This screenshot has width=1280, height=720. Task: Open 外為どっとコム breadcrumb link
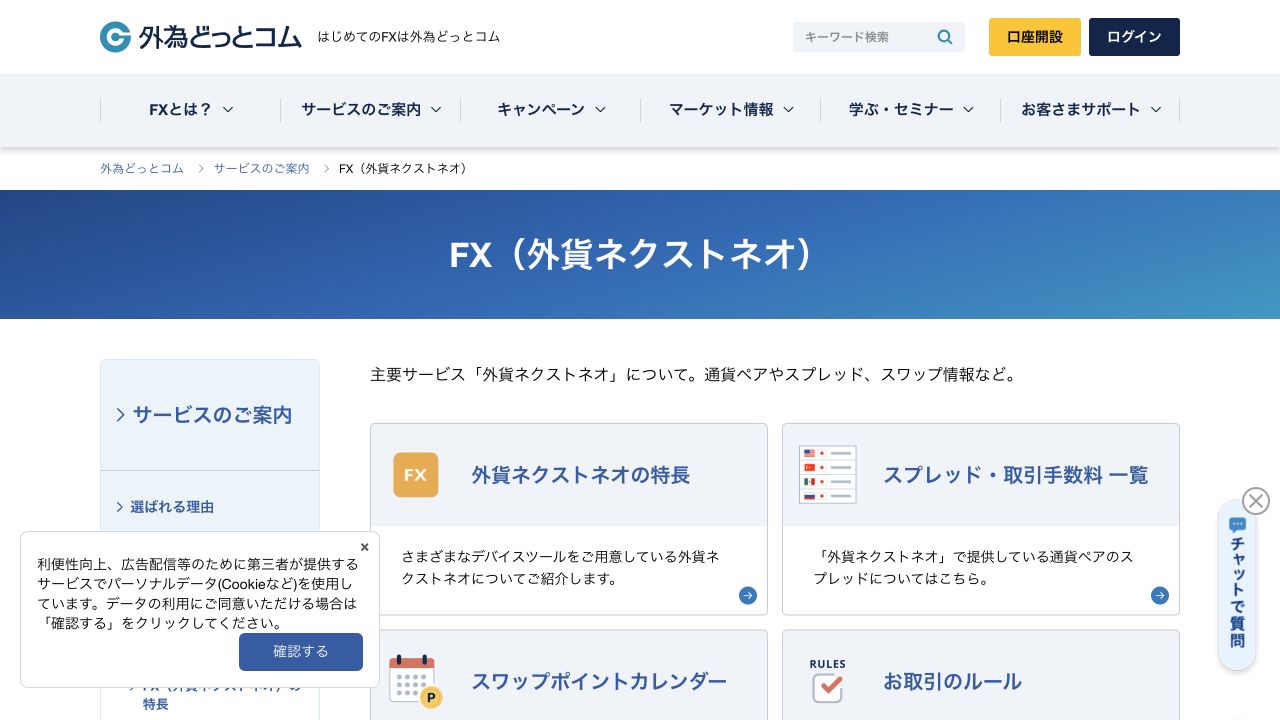tap(142, 169)
